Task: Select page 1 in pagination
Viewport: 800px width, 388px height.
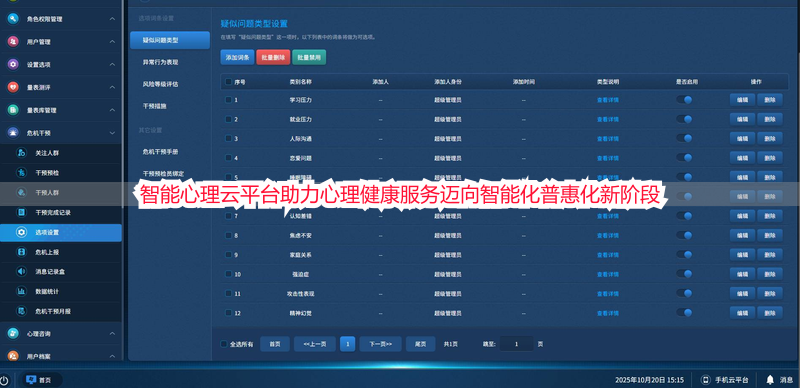Action: coord(347,344)
